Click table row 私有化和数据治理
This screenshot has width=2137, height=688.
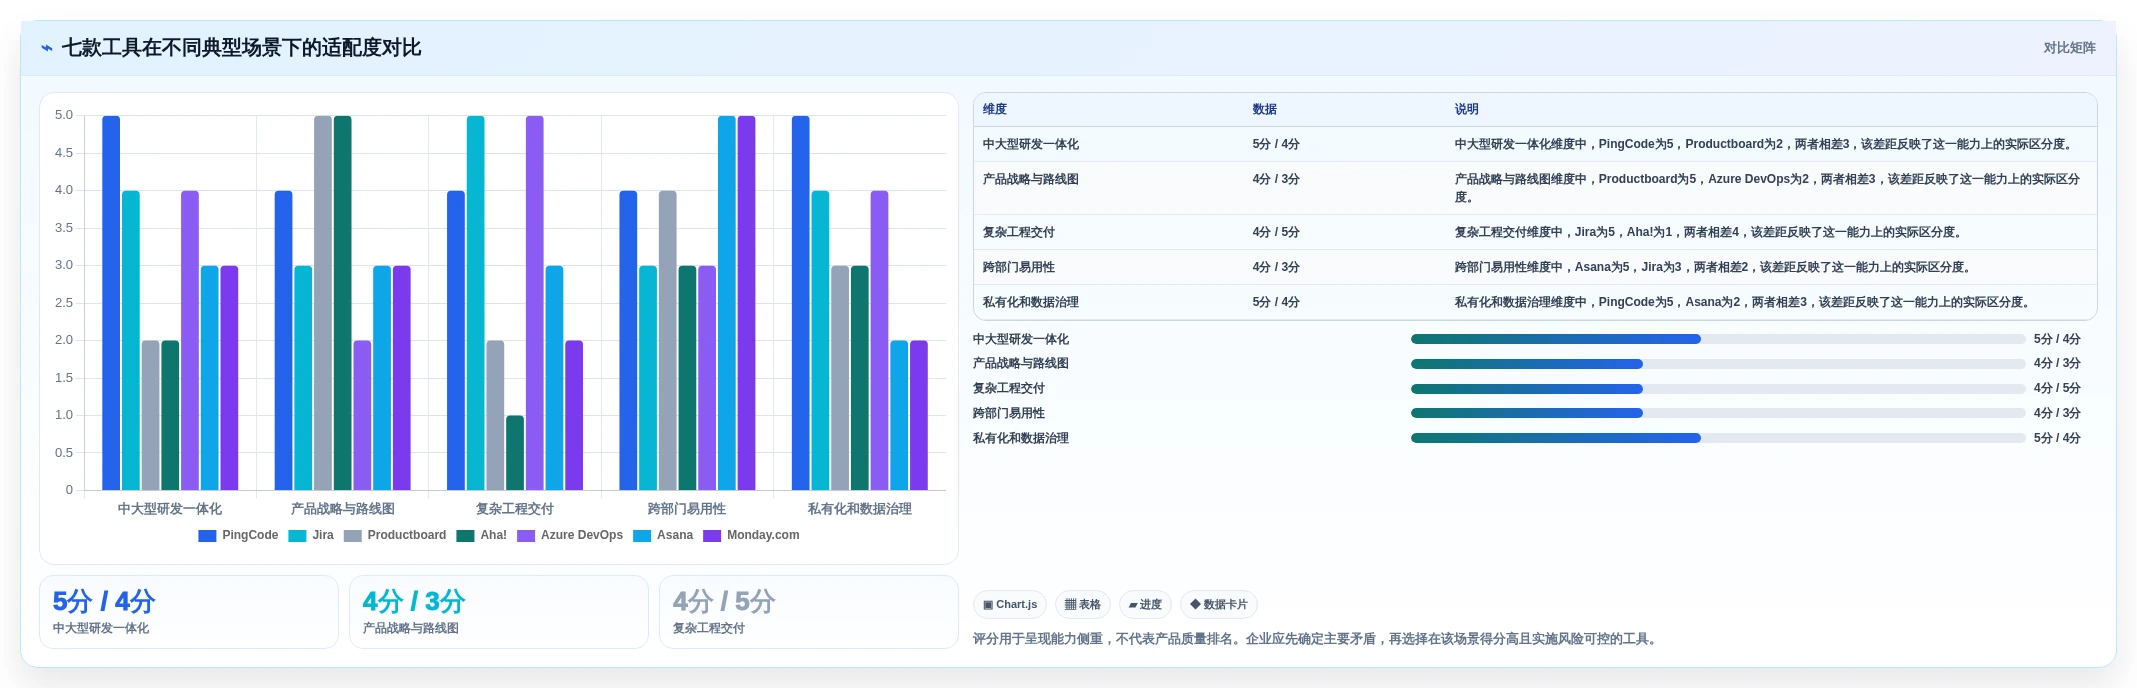click(1535, 302)
